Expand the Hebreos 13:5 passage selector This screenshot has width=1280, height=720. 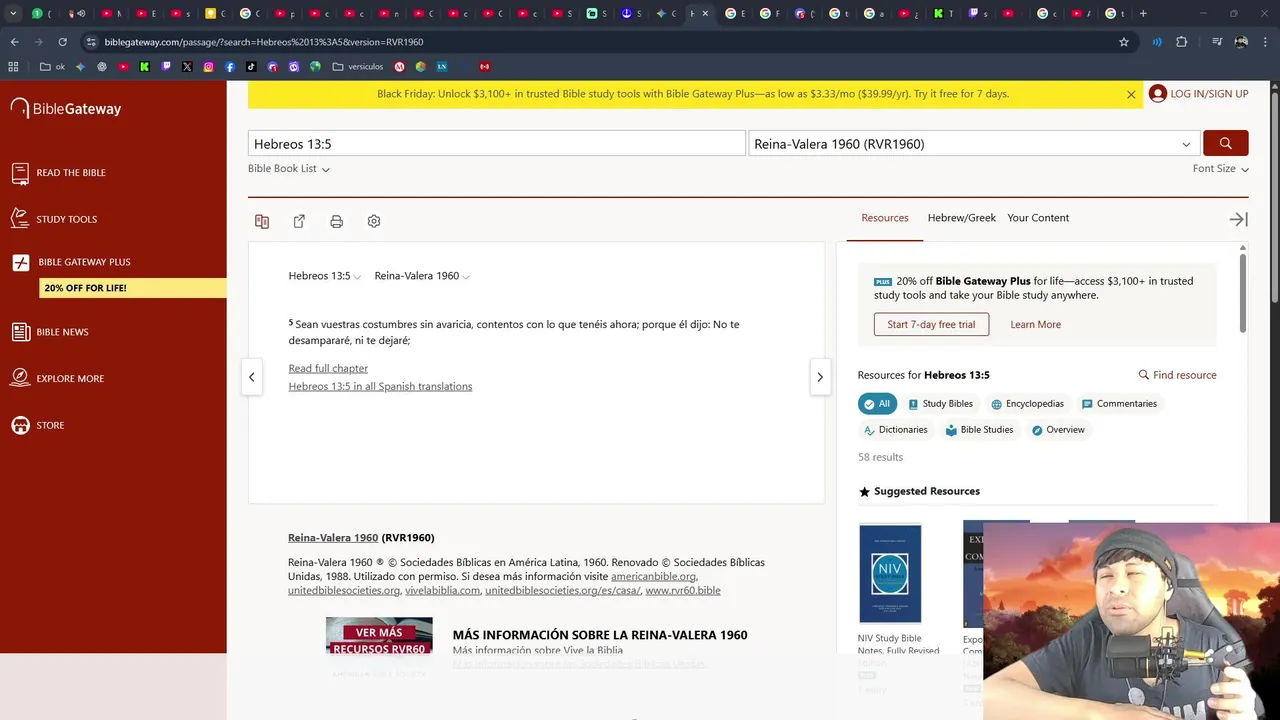[325, 276]
